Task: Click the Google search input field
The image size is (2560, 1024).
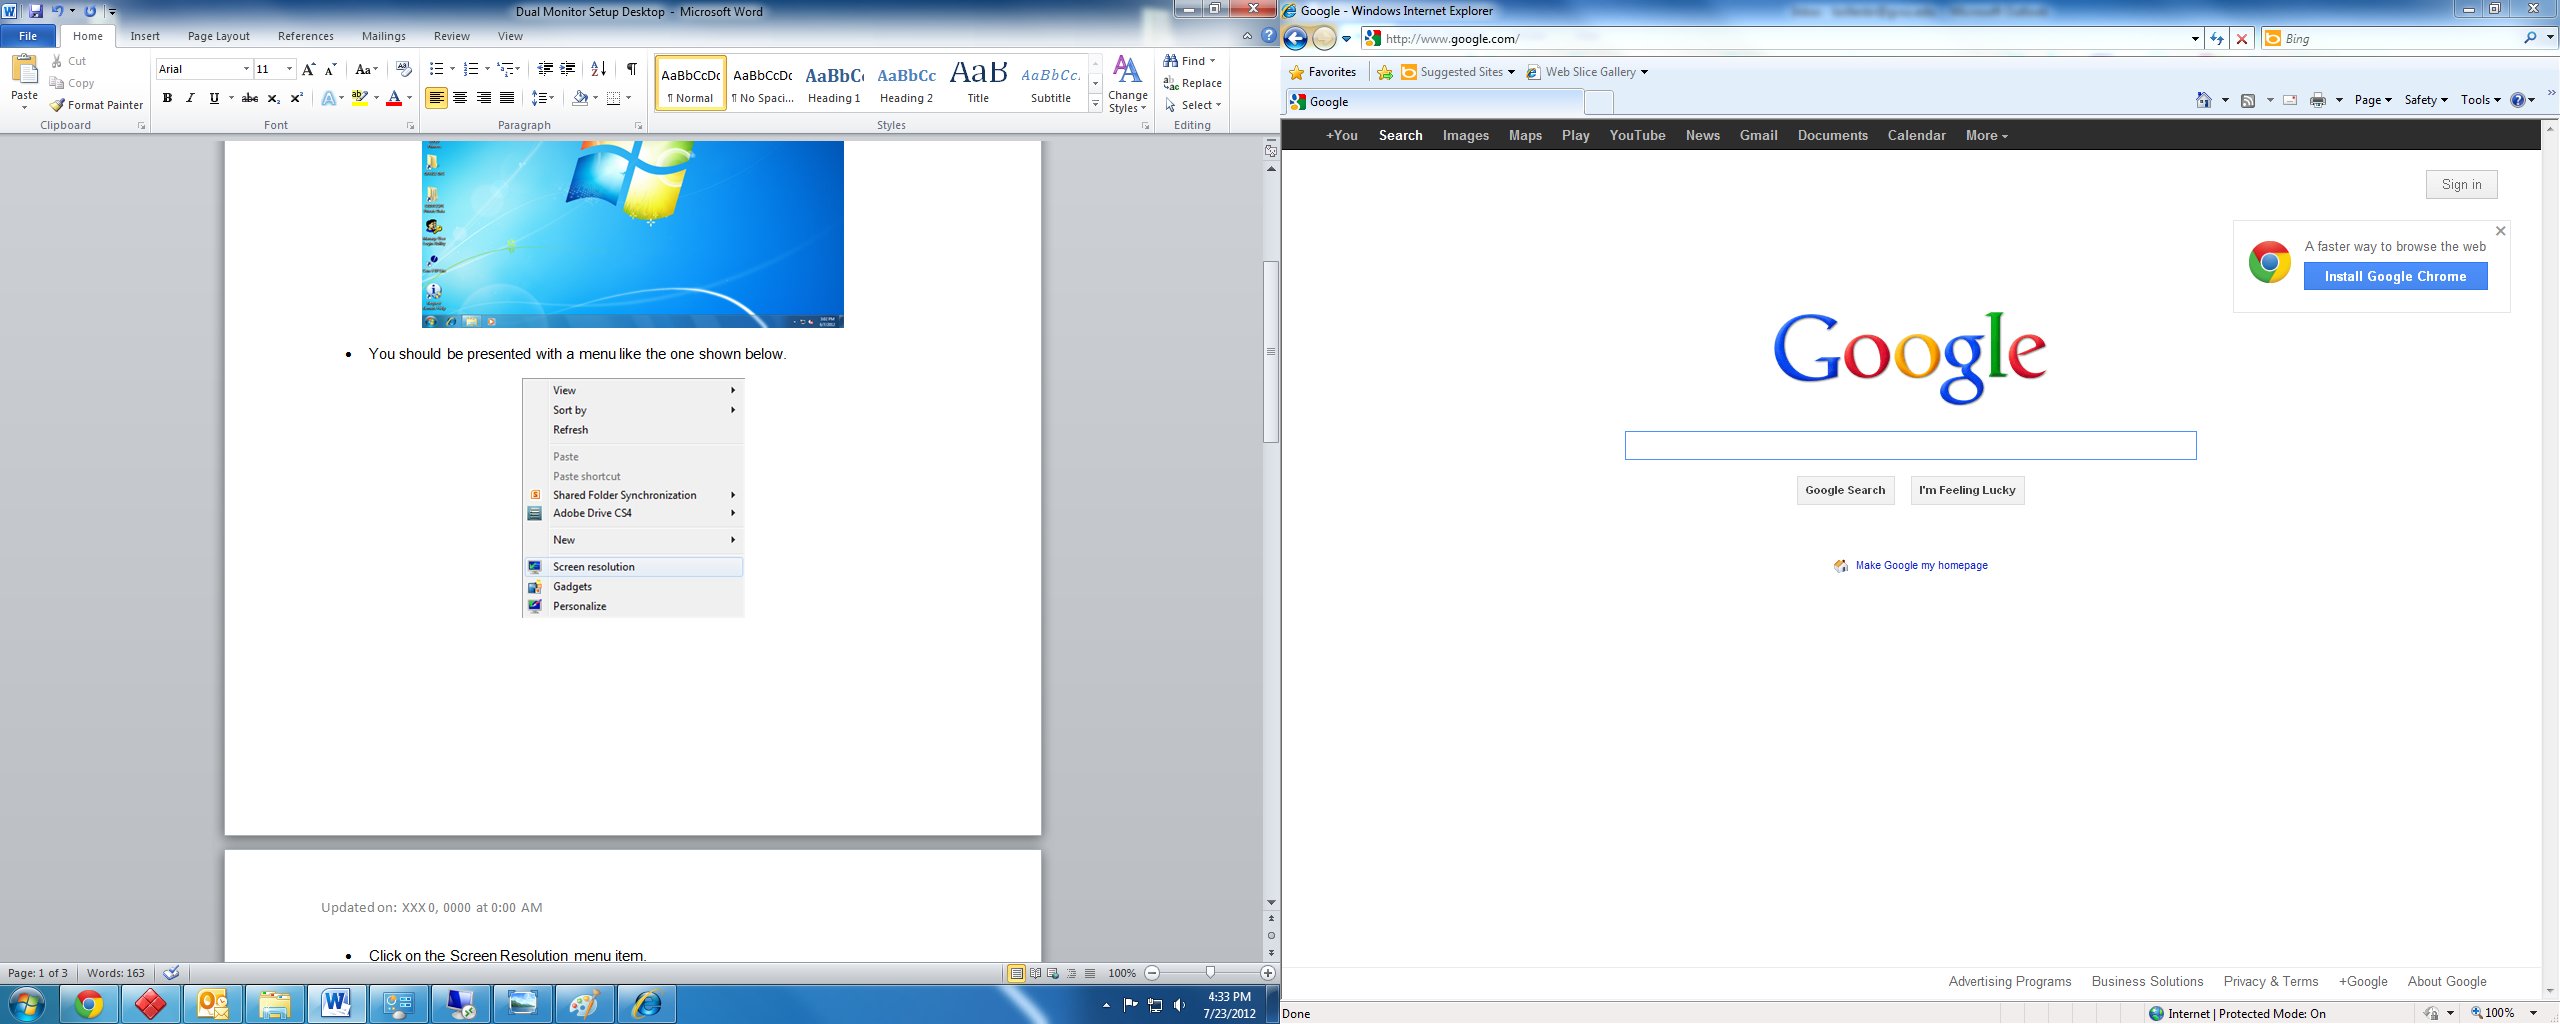Action: point(1910,446)
